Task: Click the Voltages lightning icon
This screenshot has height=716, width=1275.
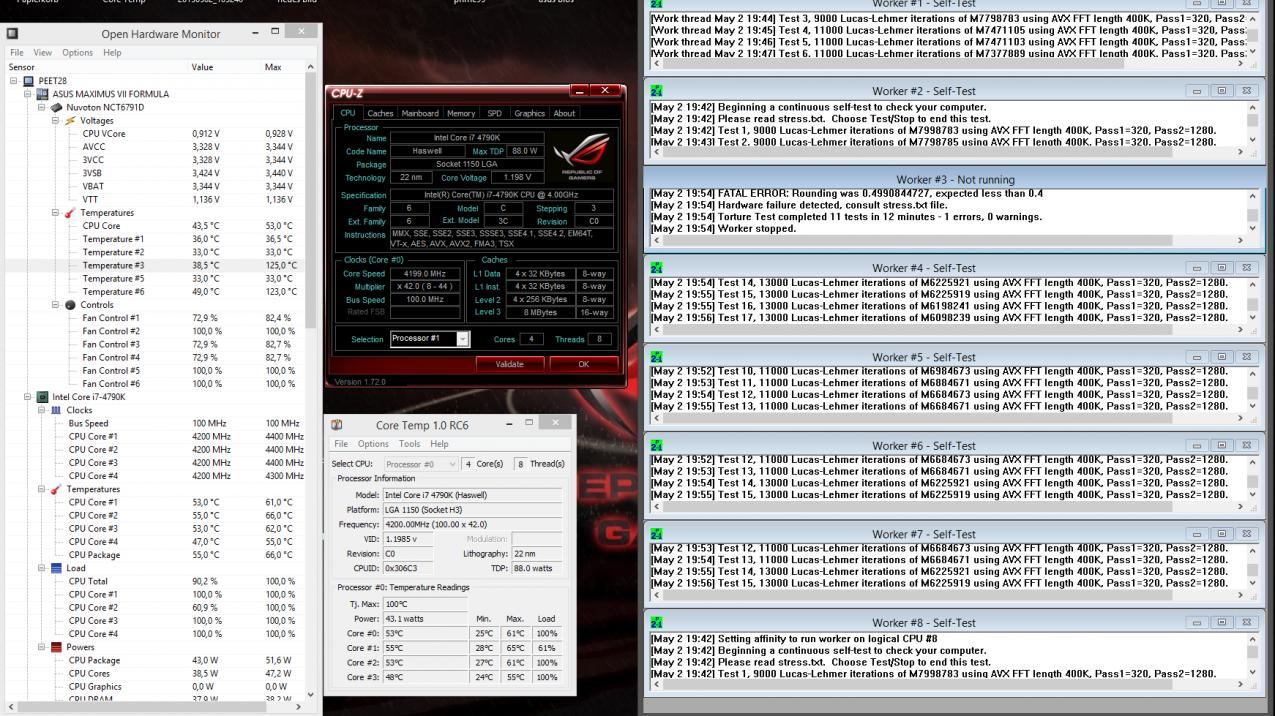Action: pos(70,120)
